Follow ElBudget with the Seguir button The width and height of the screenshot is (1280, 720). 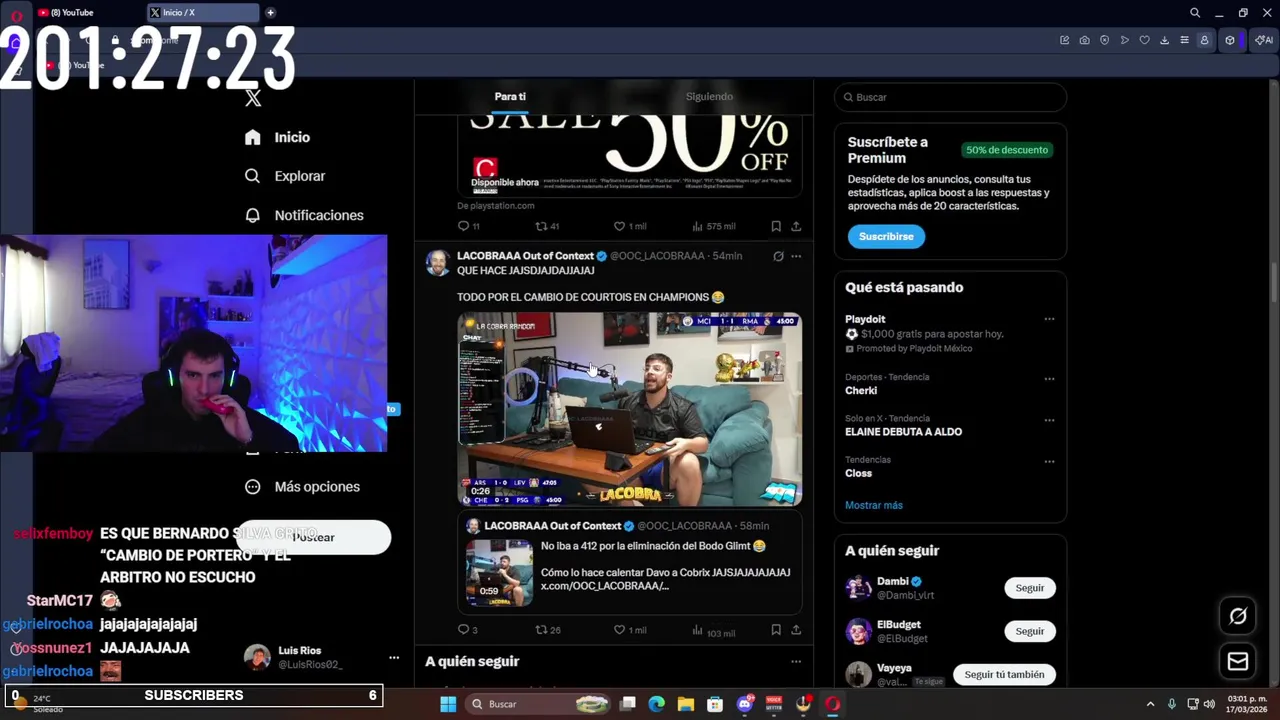[x=1030, y=631]
